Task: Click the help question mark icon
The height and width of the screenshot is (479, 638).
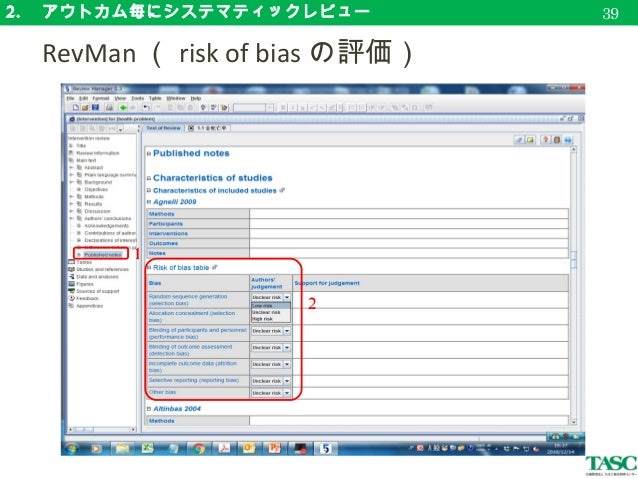Action: 545,140
